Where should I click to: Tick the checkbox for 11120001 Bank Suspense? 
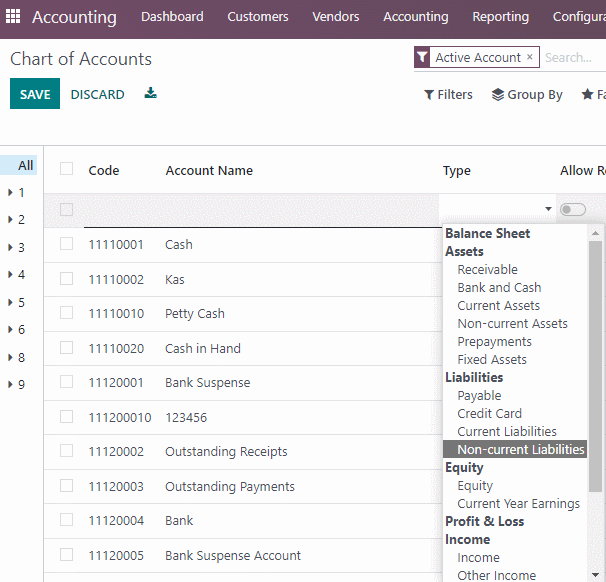(x=66, y=382)
